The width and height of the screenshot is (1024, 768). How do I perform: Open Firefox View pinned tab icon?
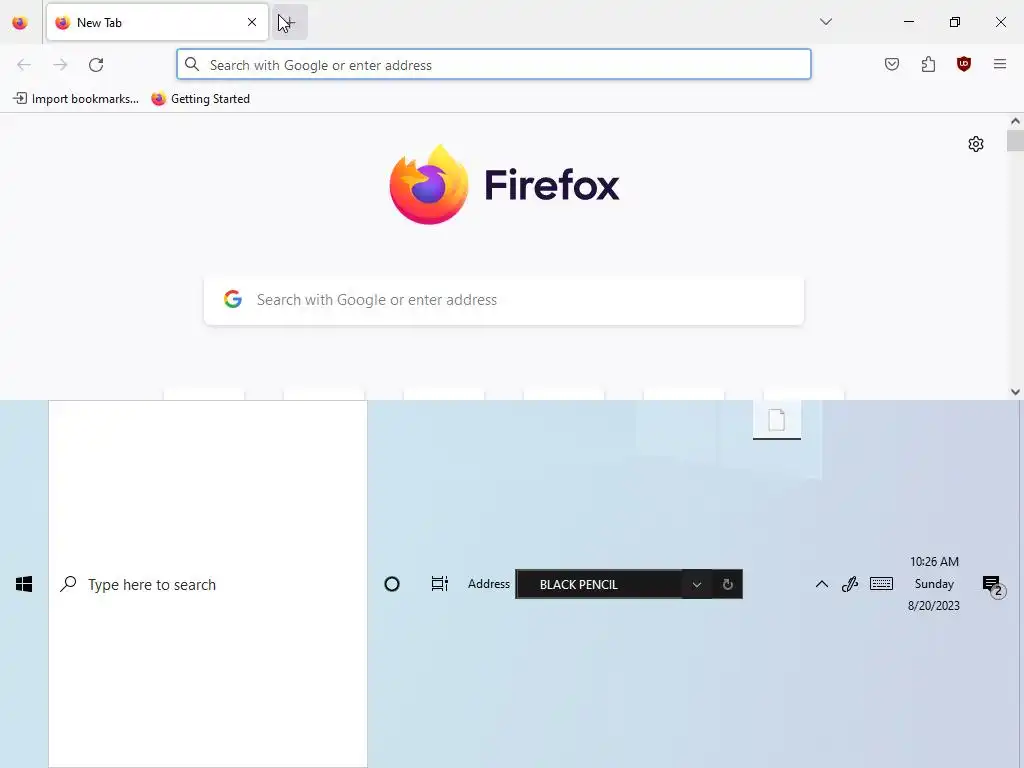[x=20, y=23]
